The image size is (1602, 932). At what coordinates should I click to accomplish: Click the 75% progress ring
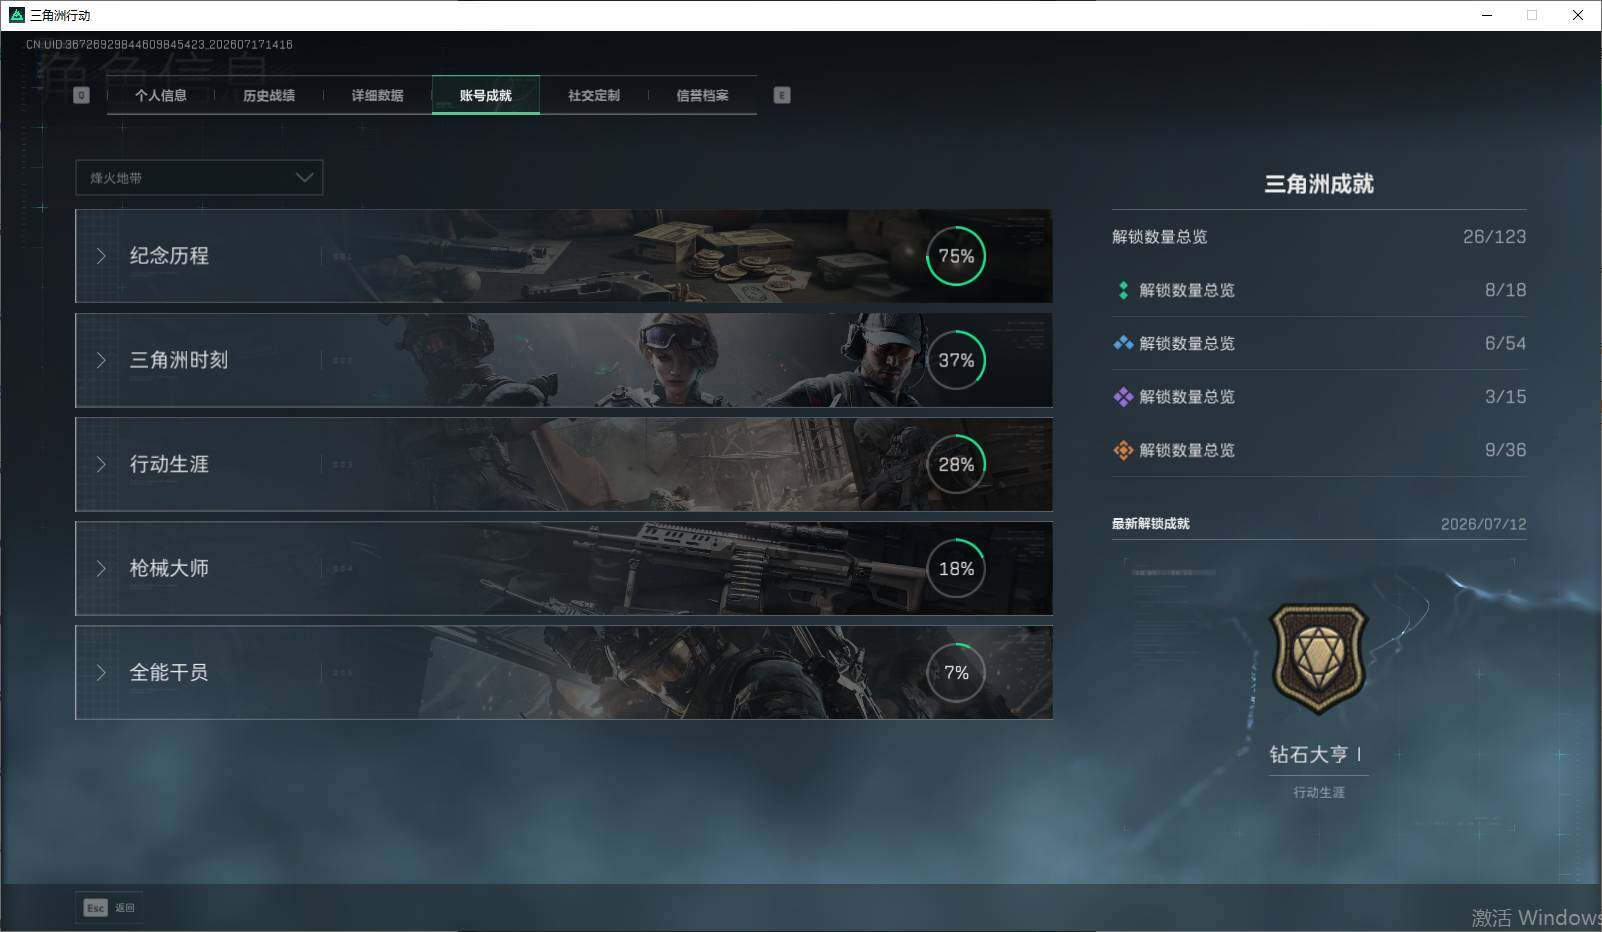pyautogui.click(x=956, y=256)
